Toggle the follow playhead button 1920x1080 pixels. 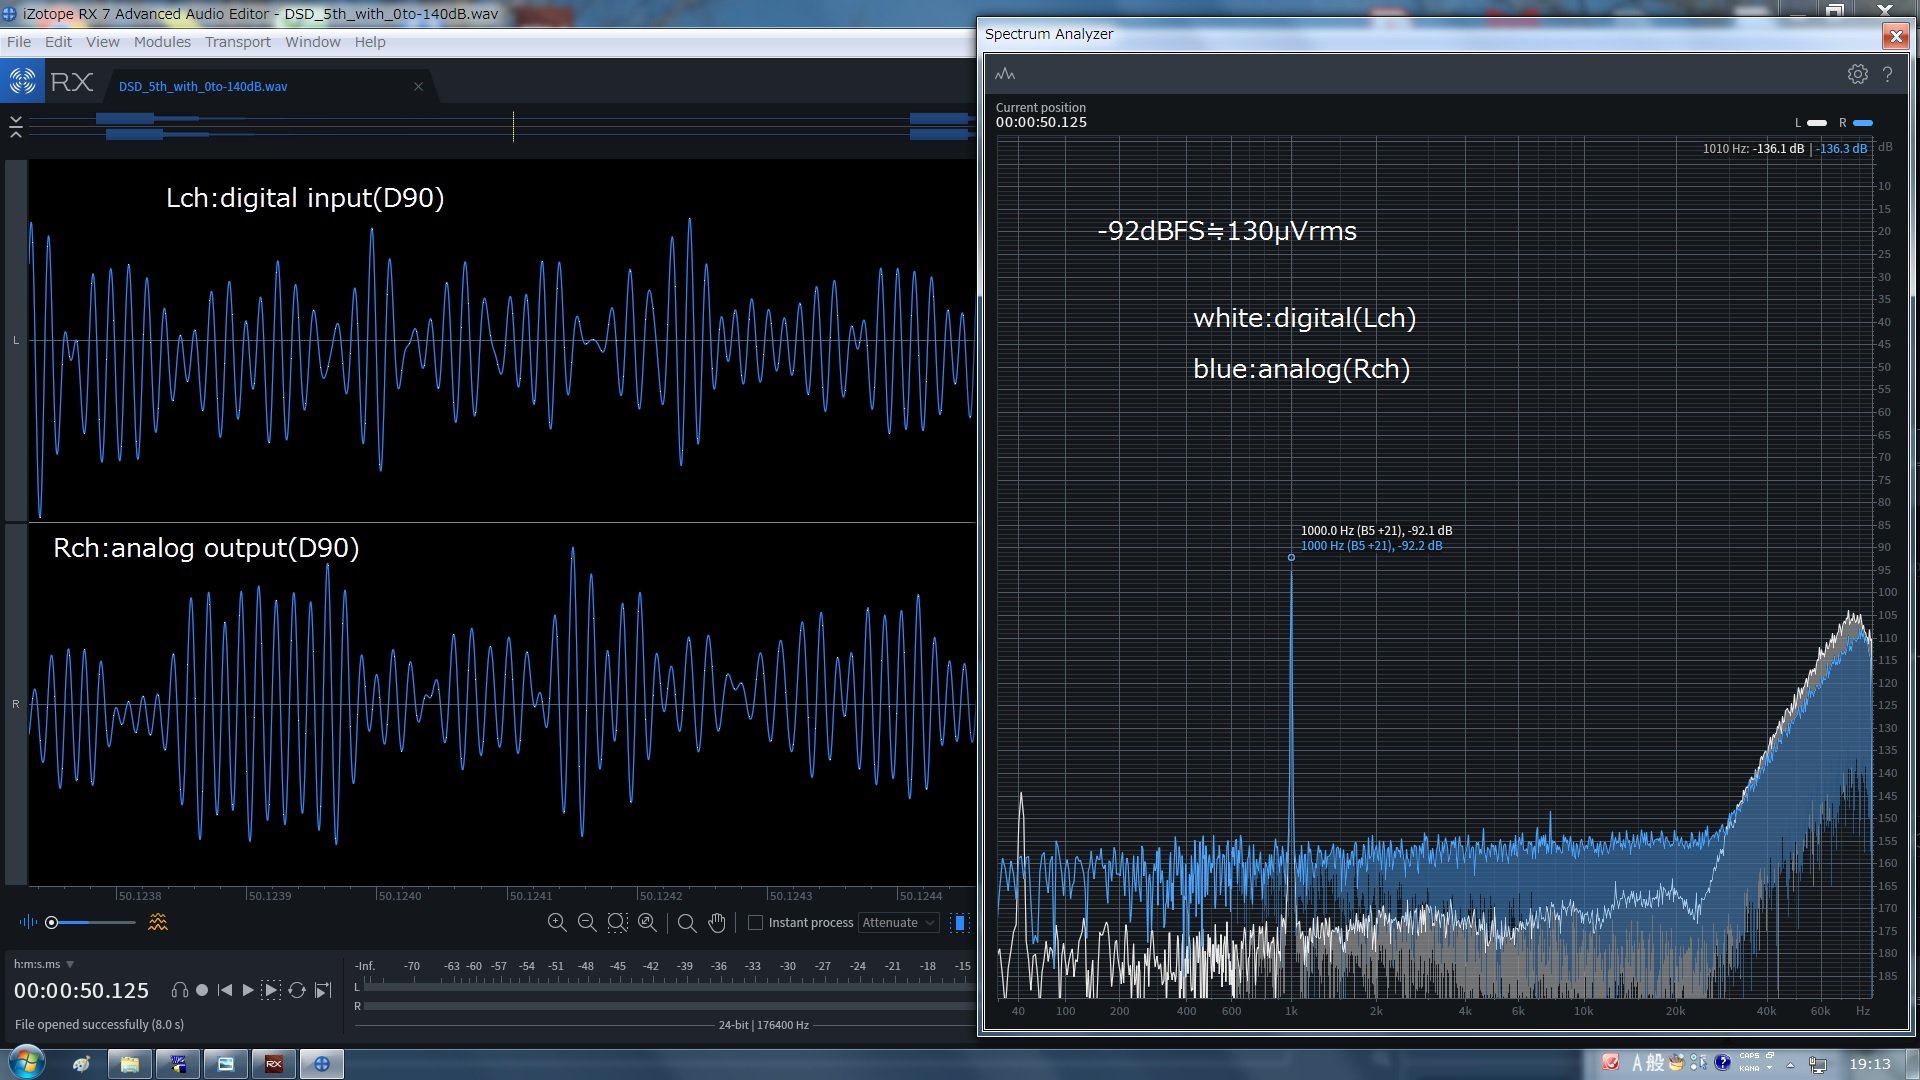click(323, 990)
